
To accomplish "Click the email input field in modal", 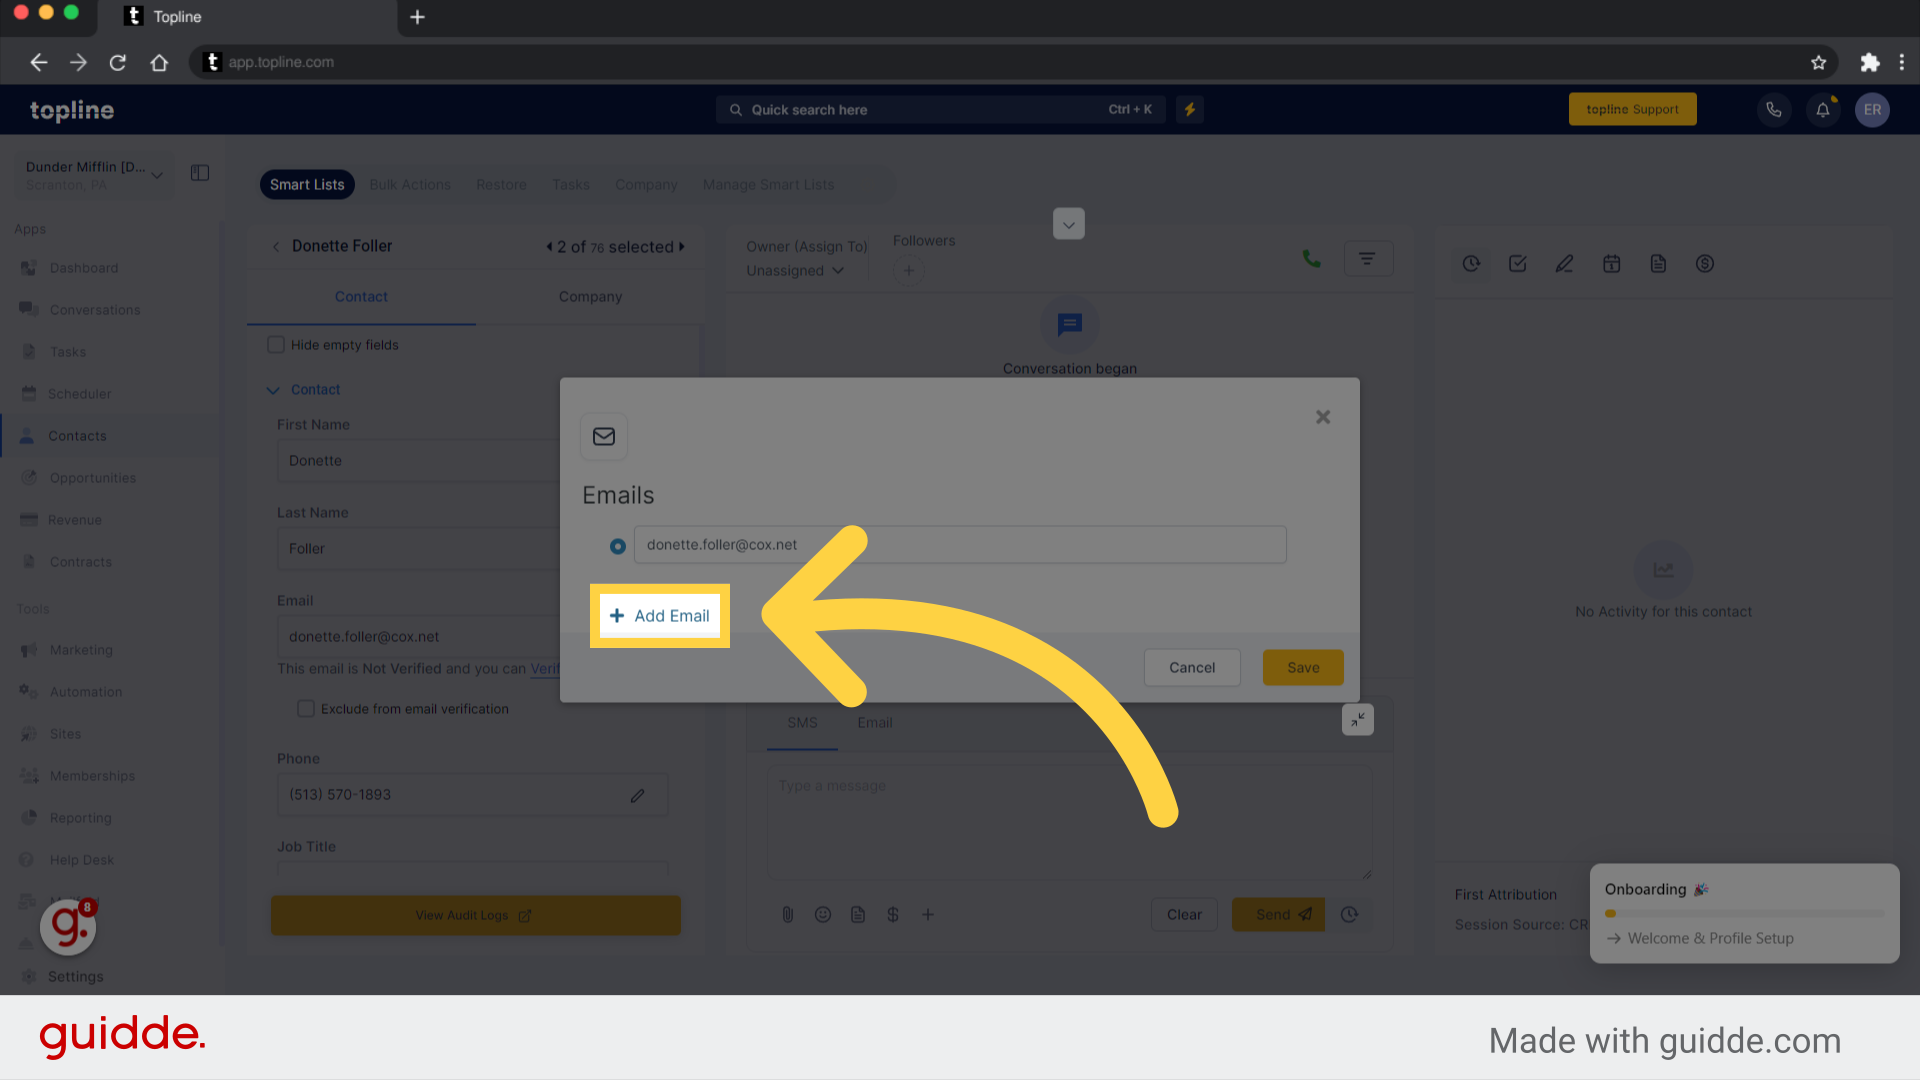I will pyautogui.click(x=960, y=545).
